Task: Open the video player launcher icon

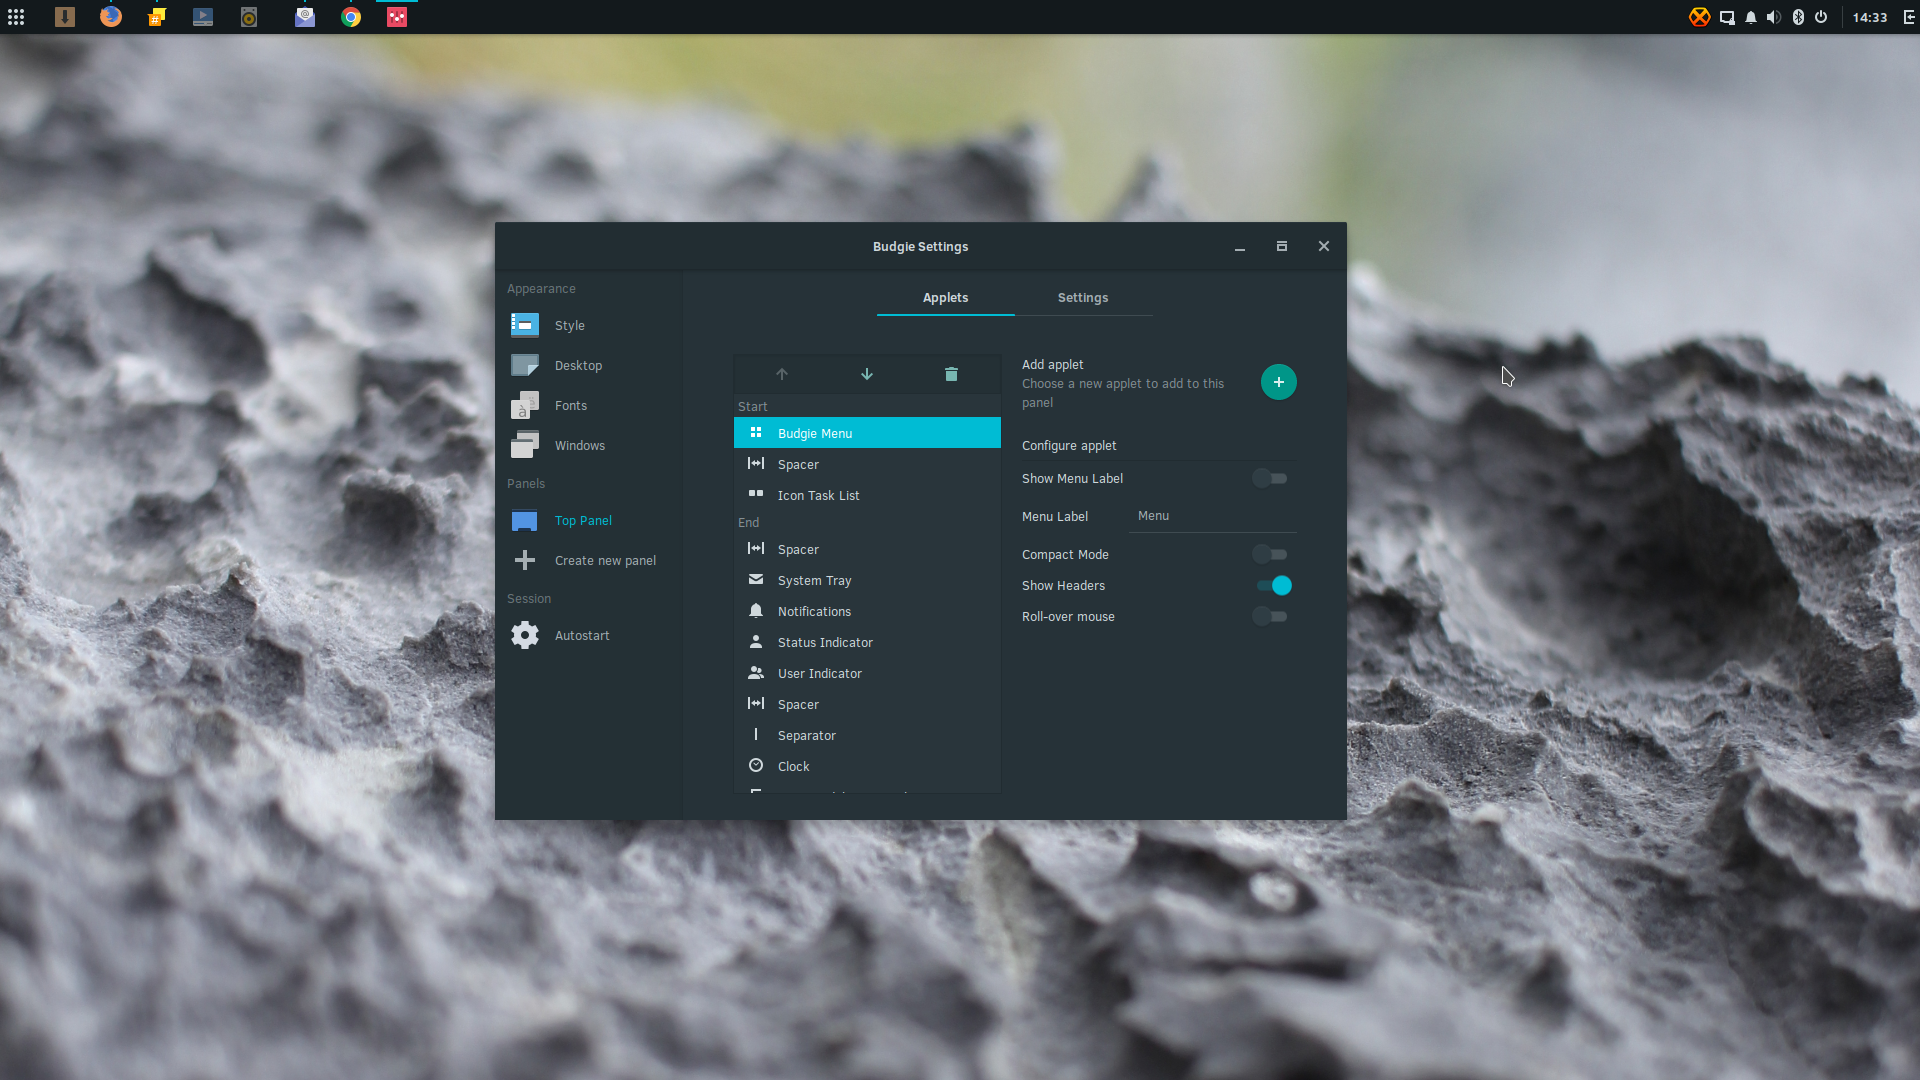Action: pos(203,17)
